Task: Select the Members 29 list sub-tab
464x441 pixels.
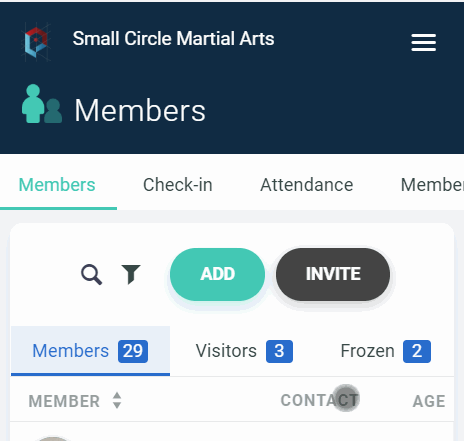Action: point(90,351)
